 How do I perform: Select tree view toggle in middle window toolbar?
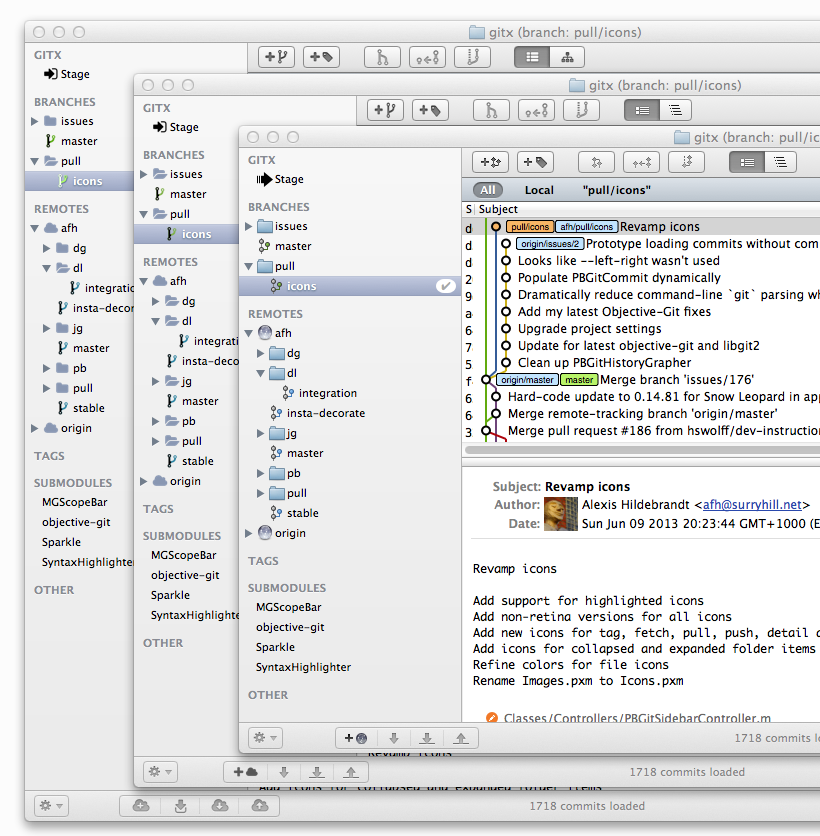coord(676,110)
